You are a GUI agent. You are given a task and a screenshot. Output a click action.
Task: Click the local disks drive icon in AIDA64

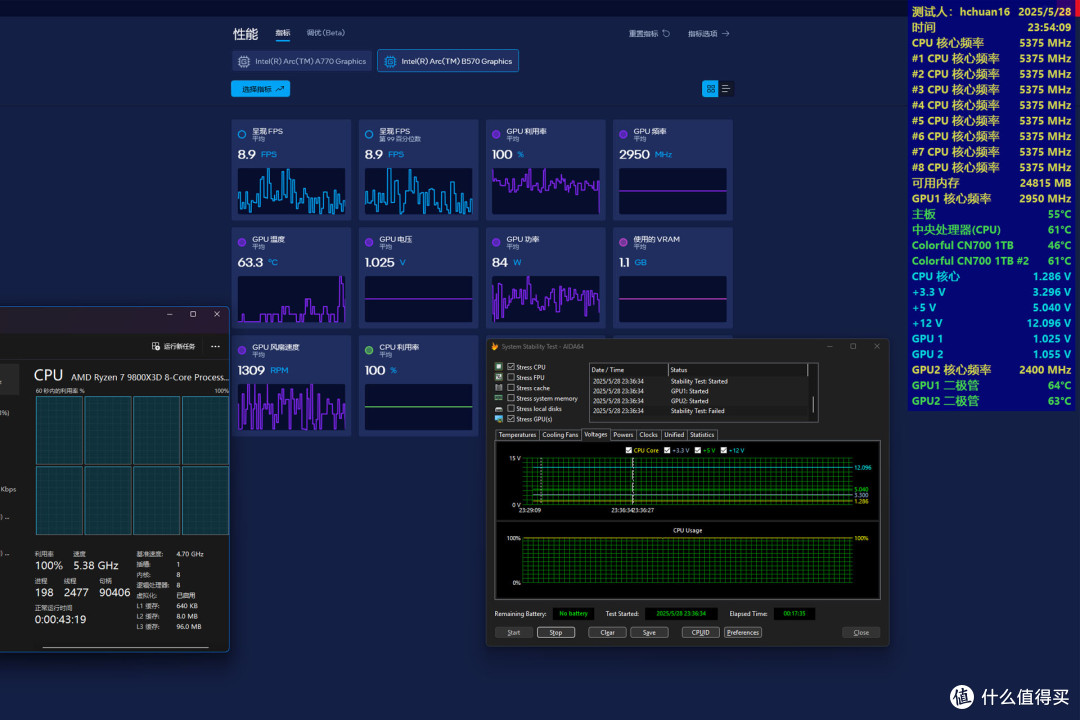(x=499, y=409)
